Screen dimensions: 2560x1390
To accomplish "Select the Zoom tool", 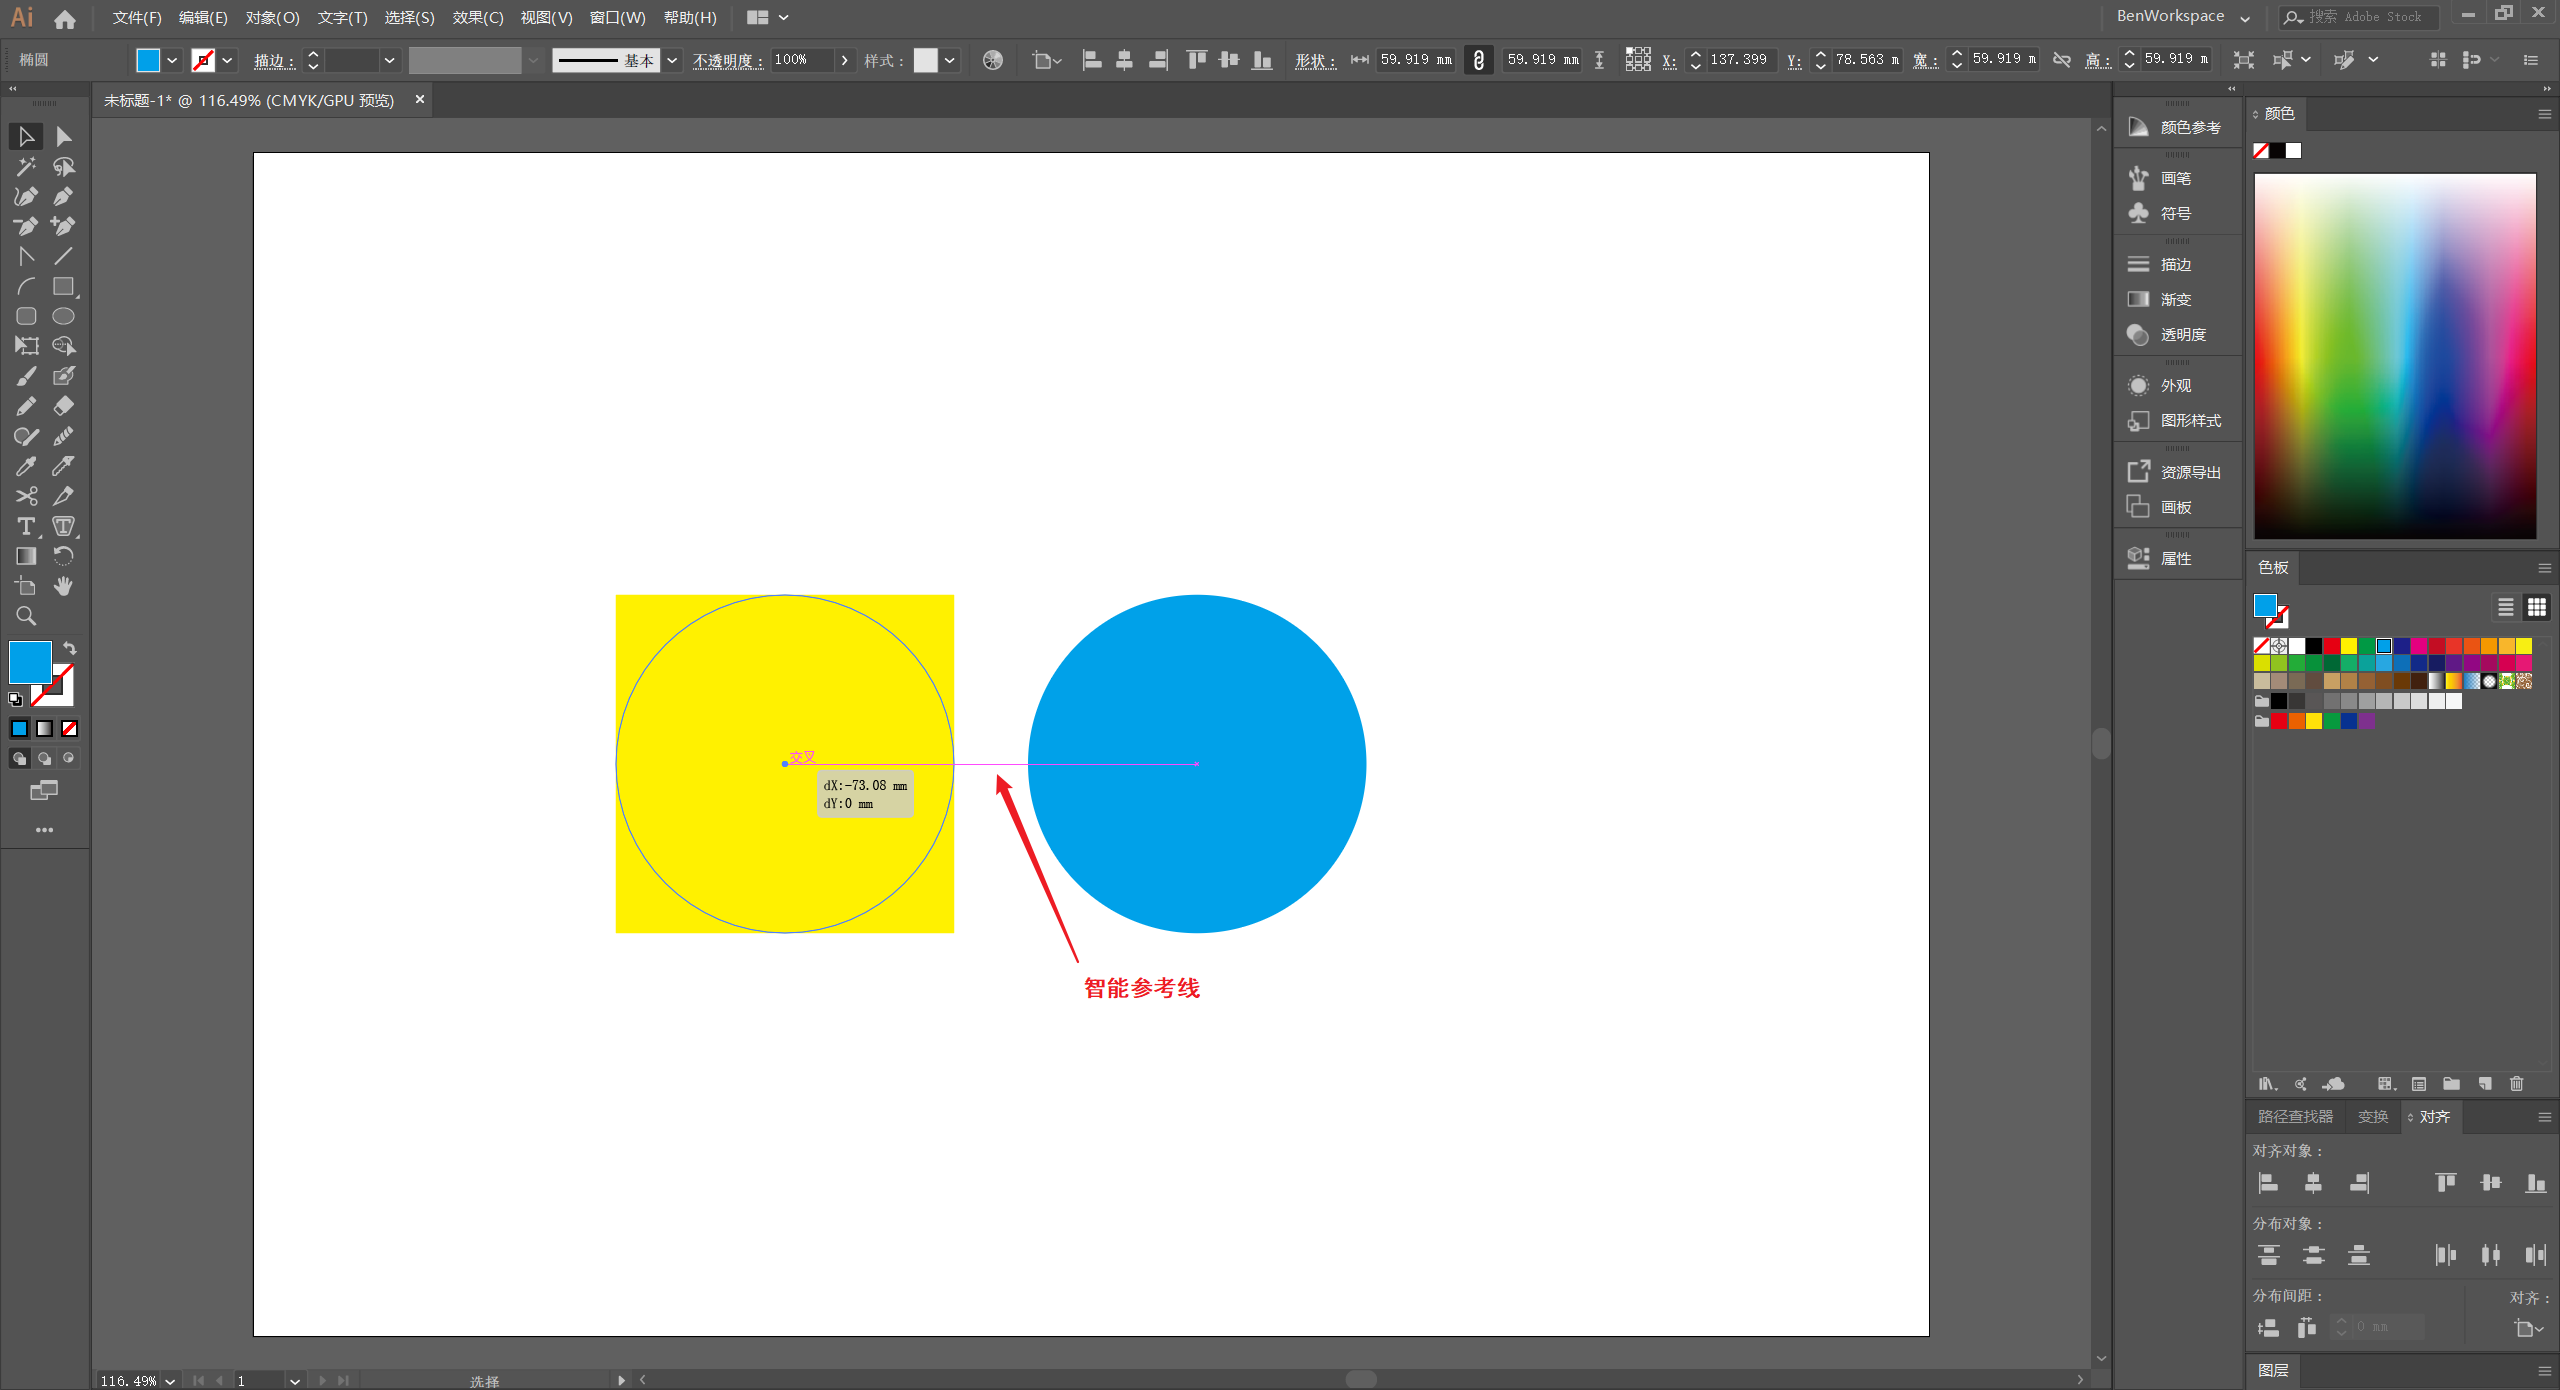I will pyautogui.click(x=26, y=616).
